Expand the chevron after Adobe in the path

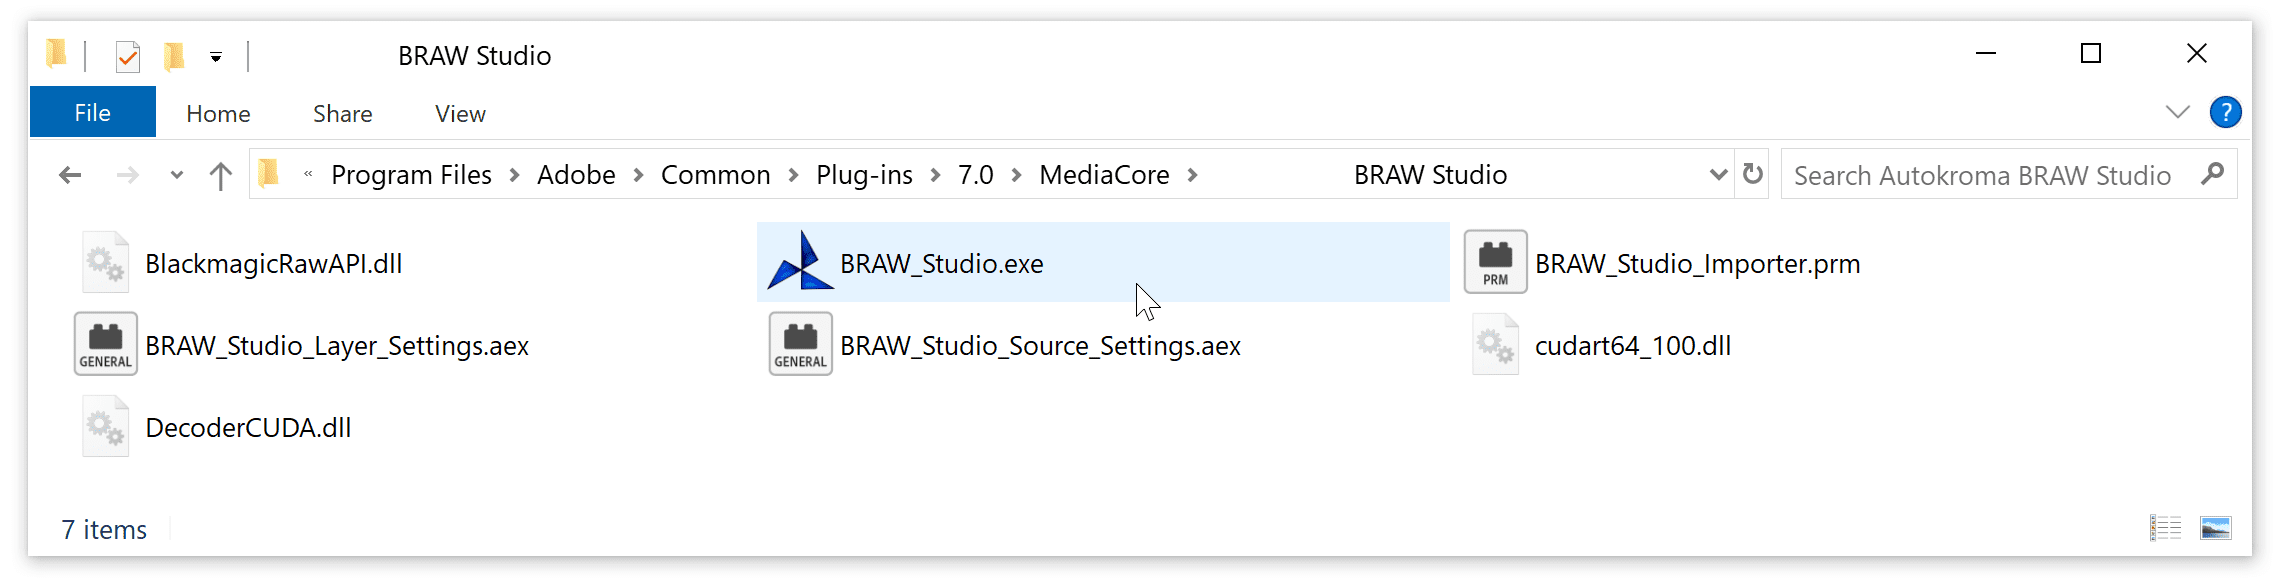click(x=638, y=175)
